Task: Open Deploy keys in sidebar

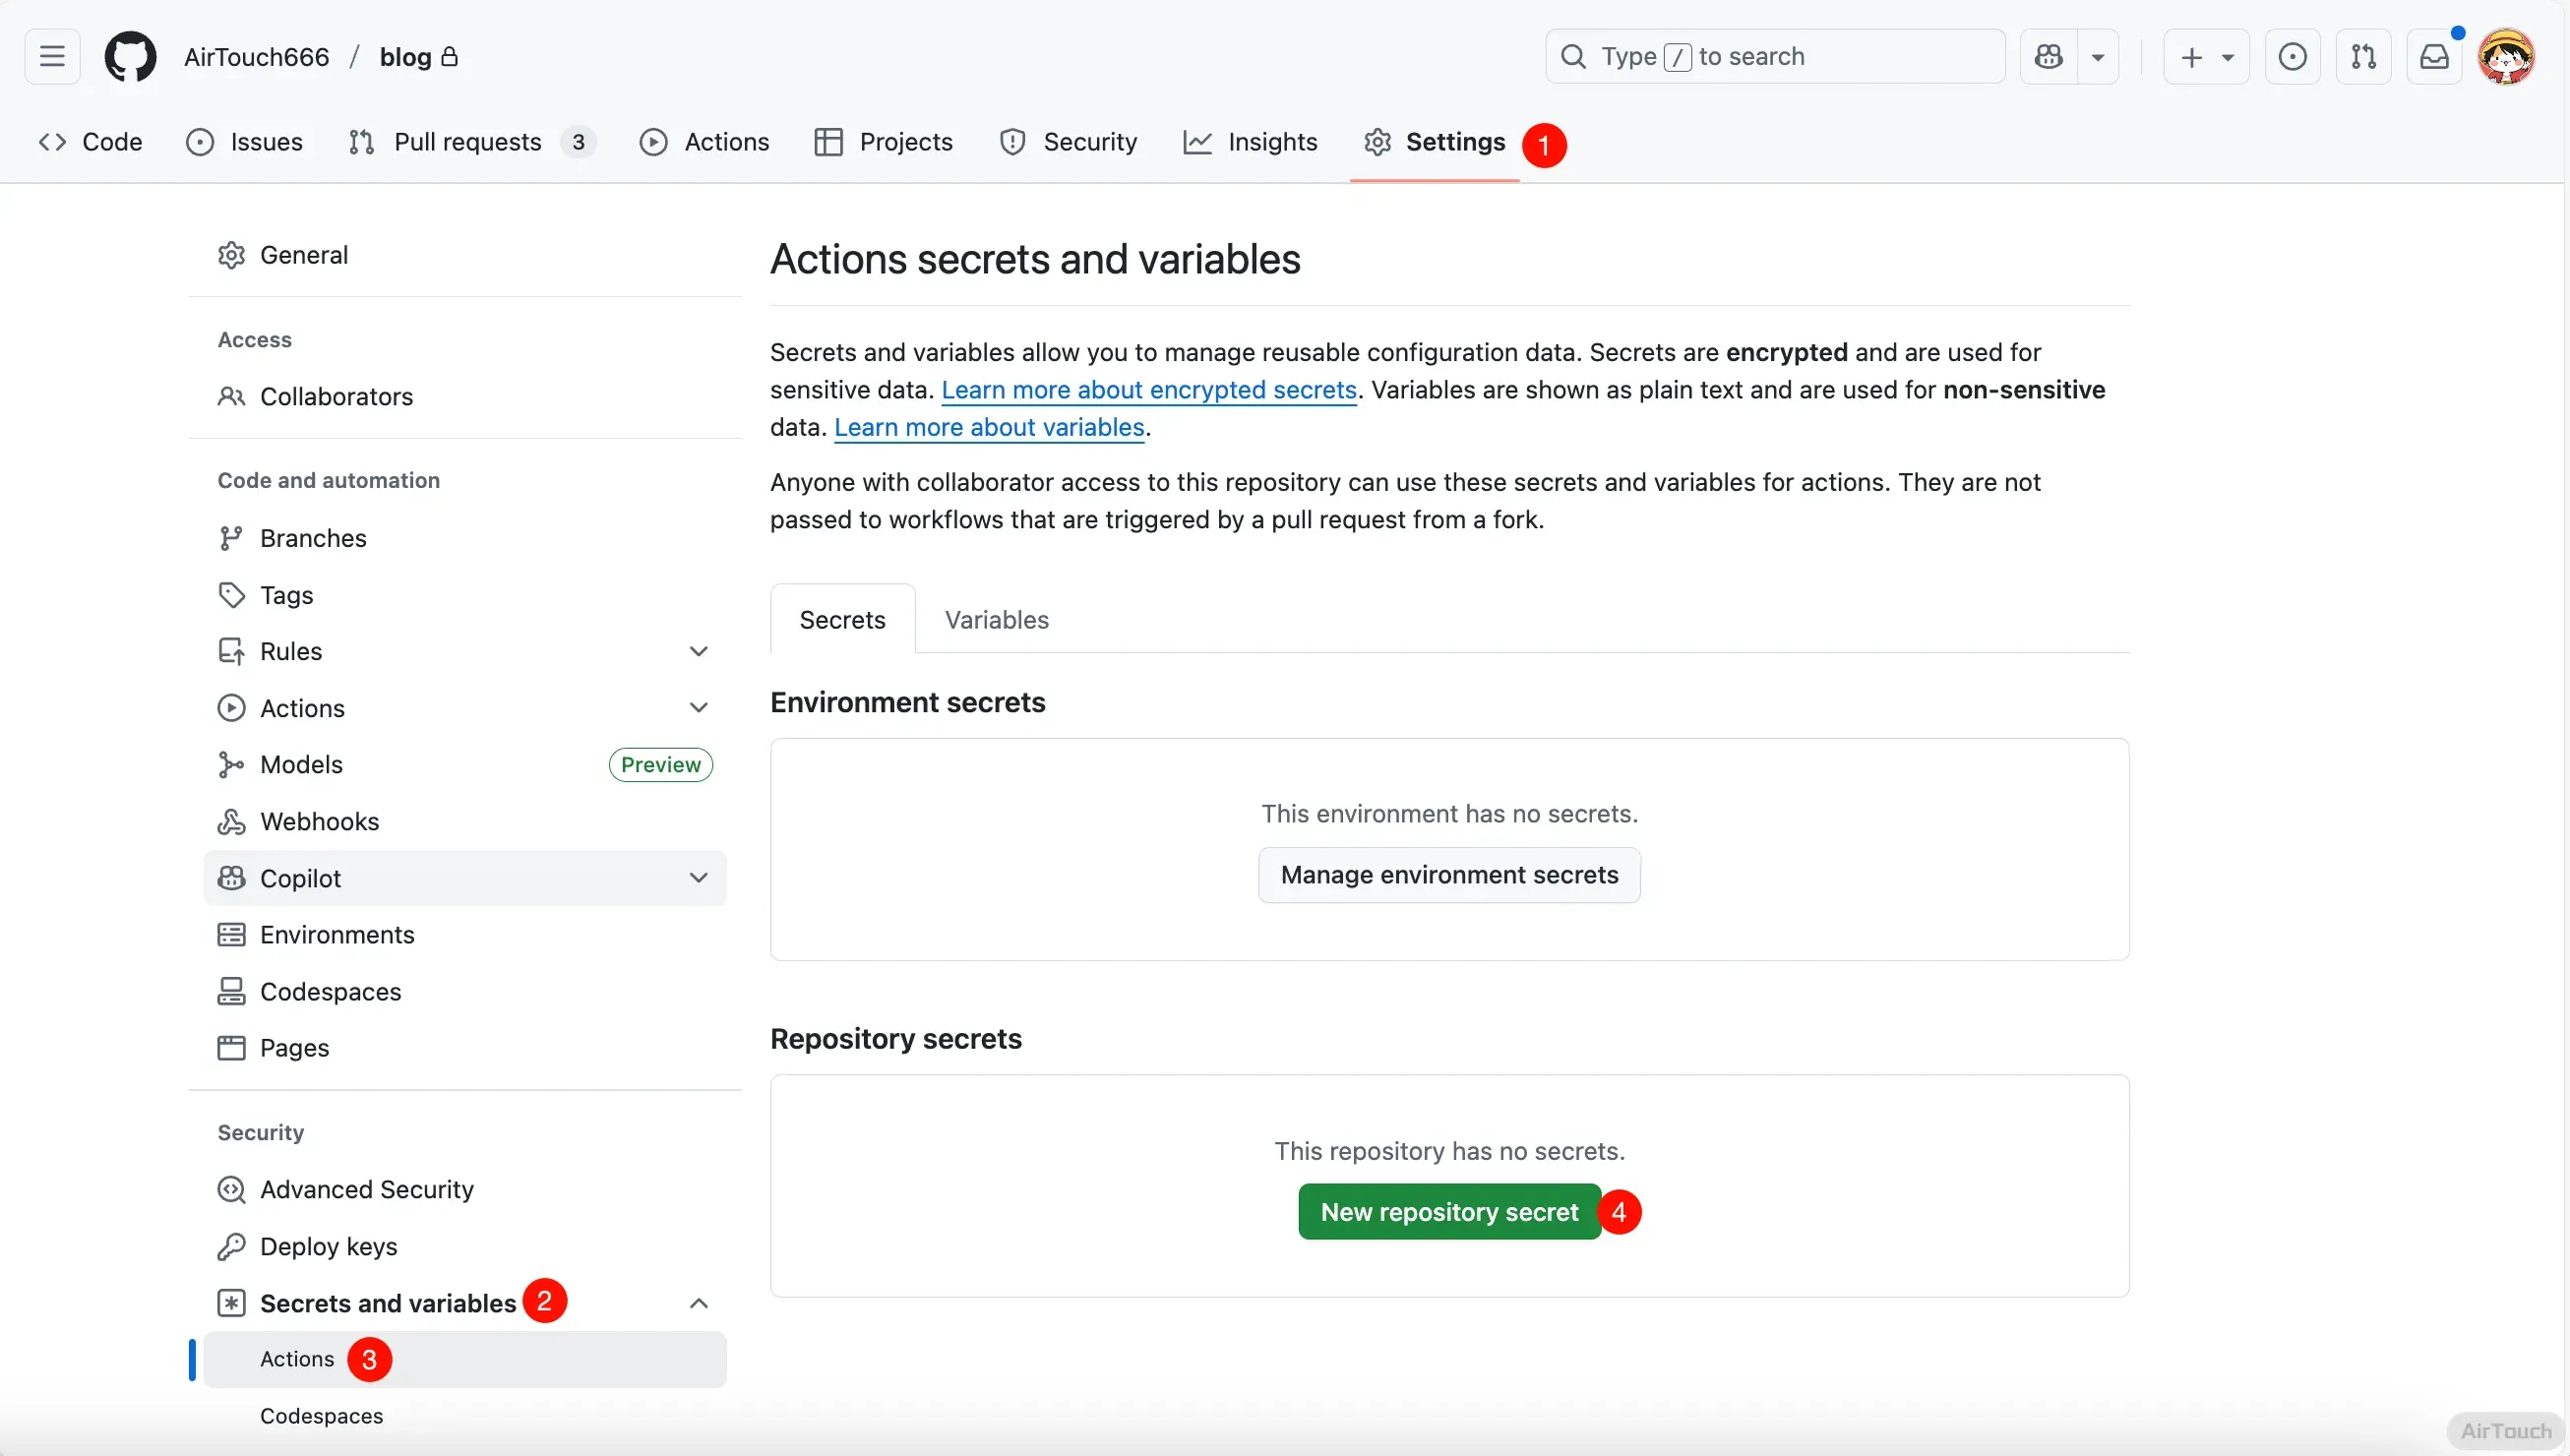Action: tap(328, 1246)
